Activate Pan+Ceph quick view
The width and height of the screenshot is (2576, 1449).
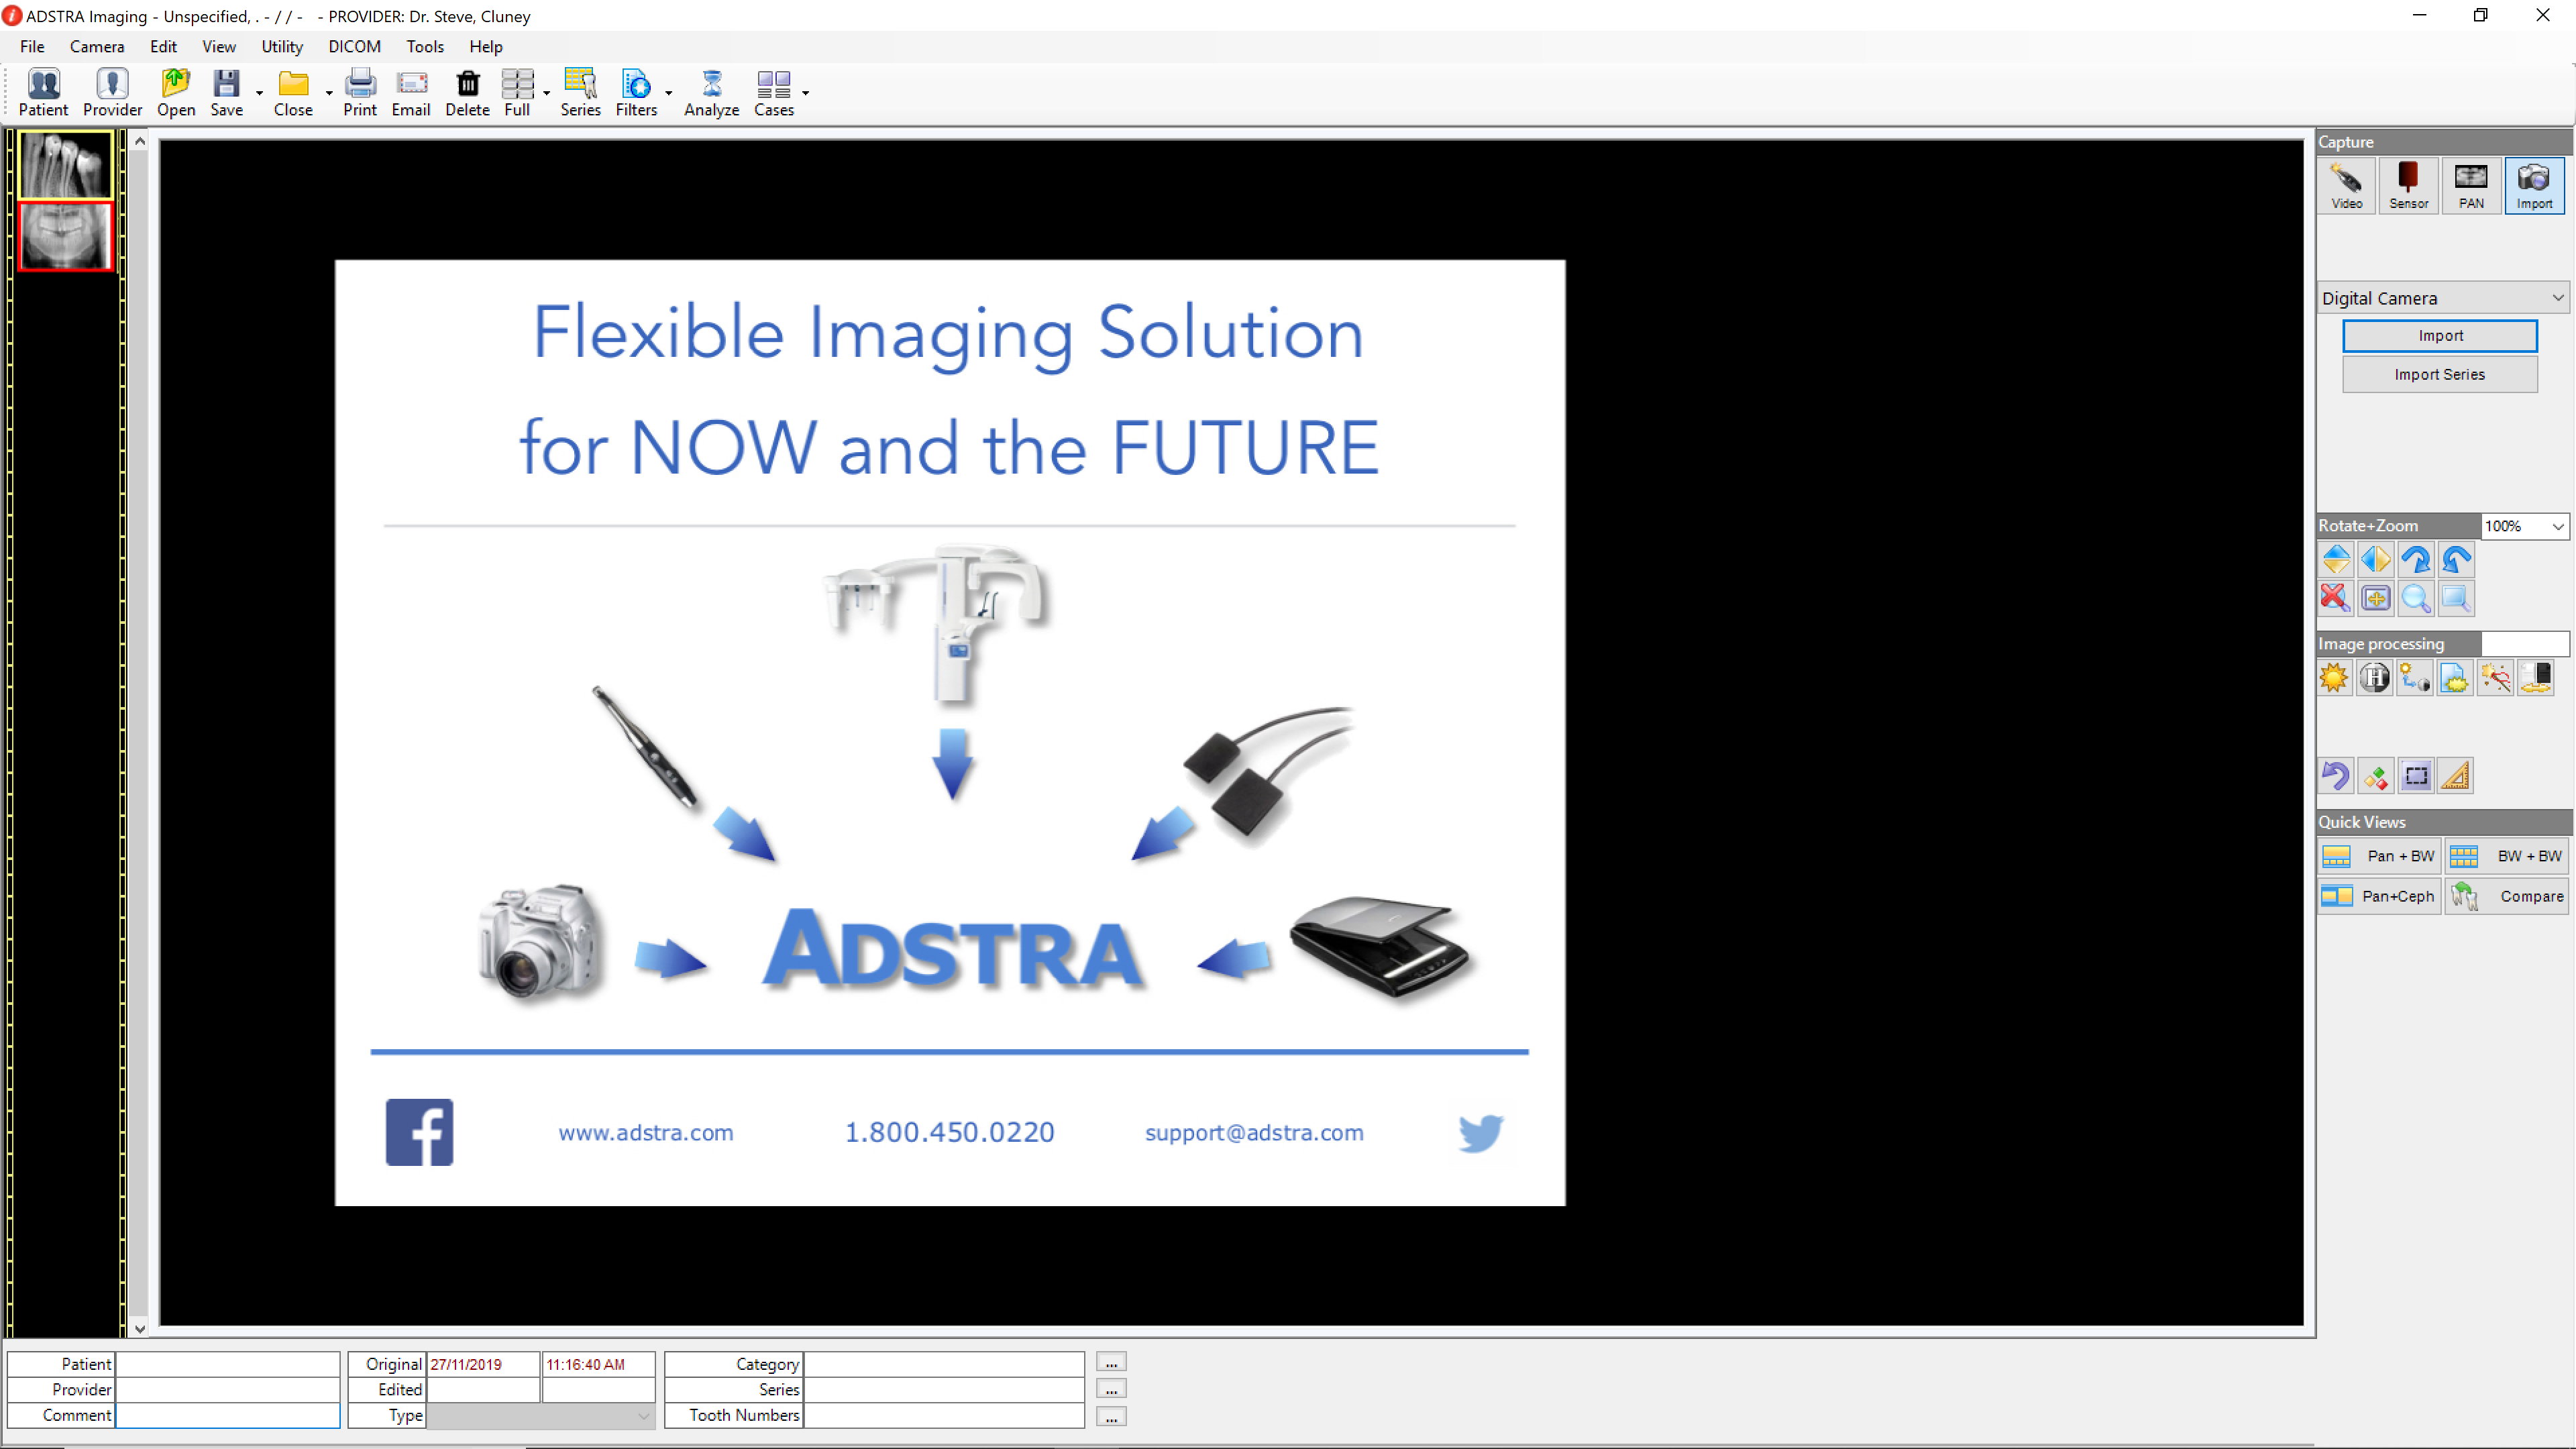point(2379,896)
